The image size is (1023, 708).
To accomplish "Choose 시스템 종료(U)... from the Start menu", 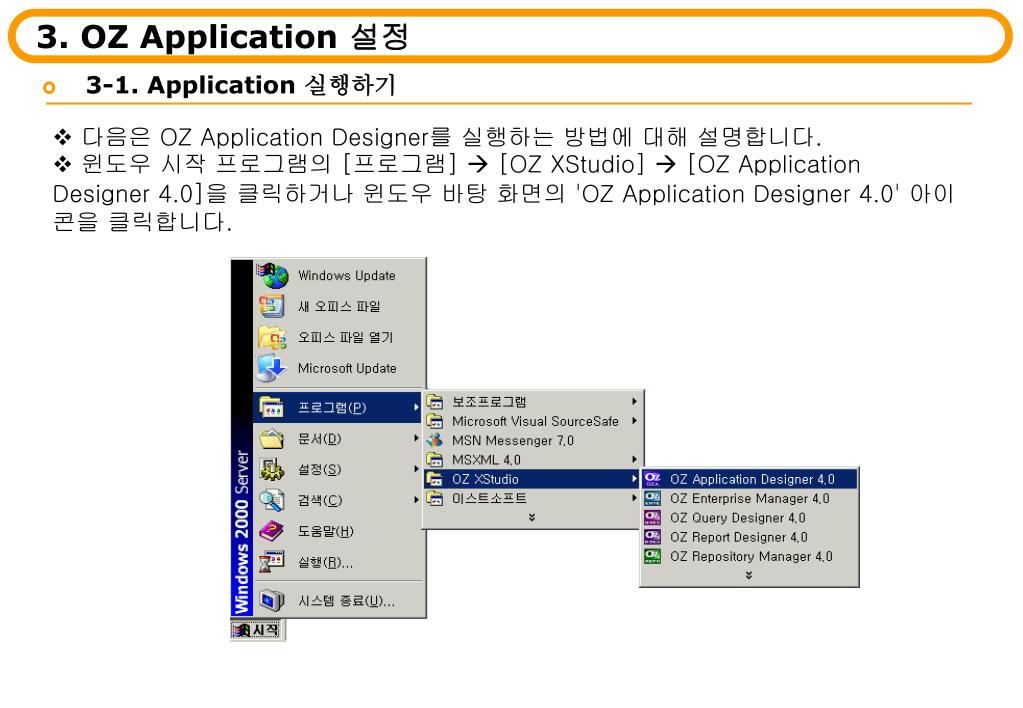I will point(338,600).
